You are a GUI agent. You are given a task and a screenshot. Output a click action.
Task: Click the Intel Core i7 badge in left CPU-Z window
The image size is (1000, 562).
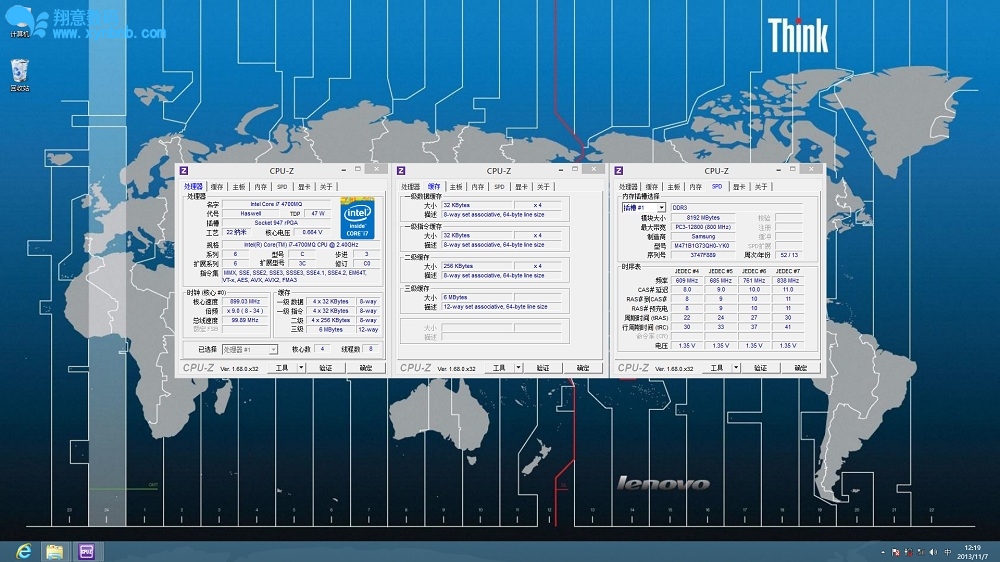357,219
